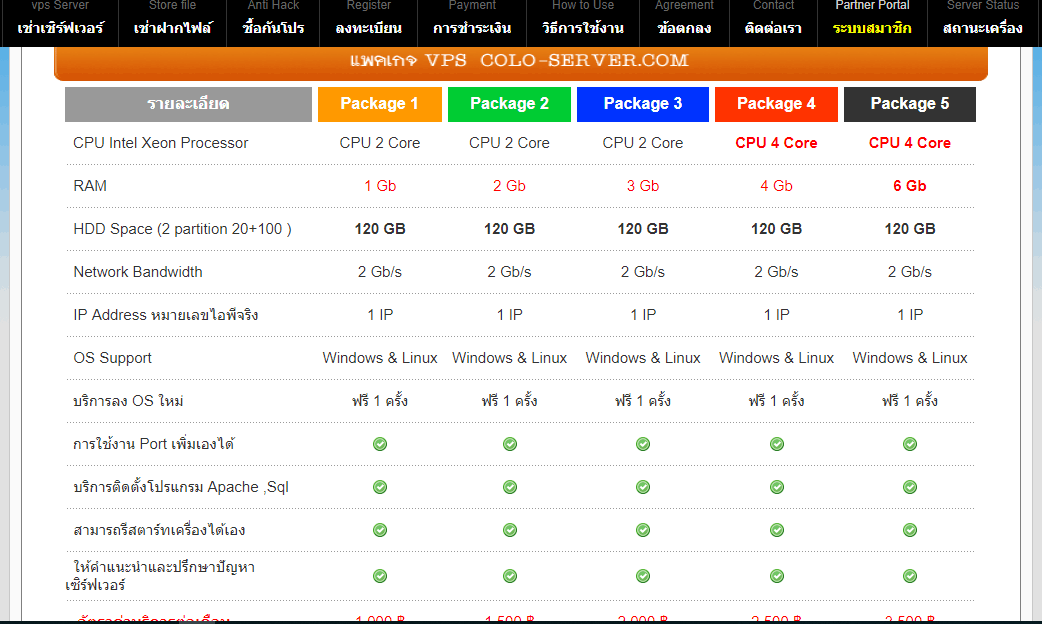
Task: Click the Apache ,Sql checkmark for Package 4
Action: [777, 487]
